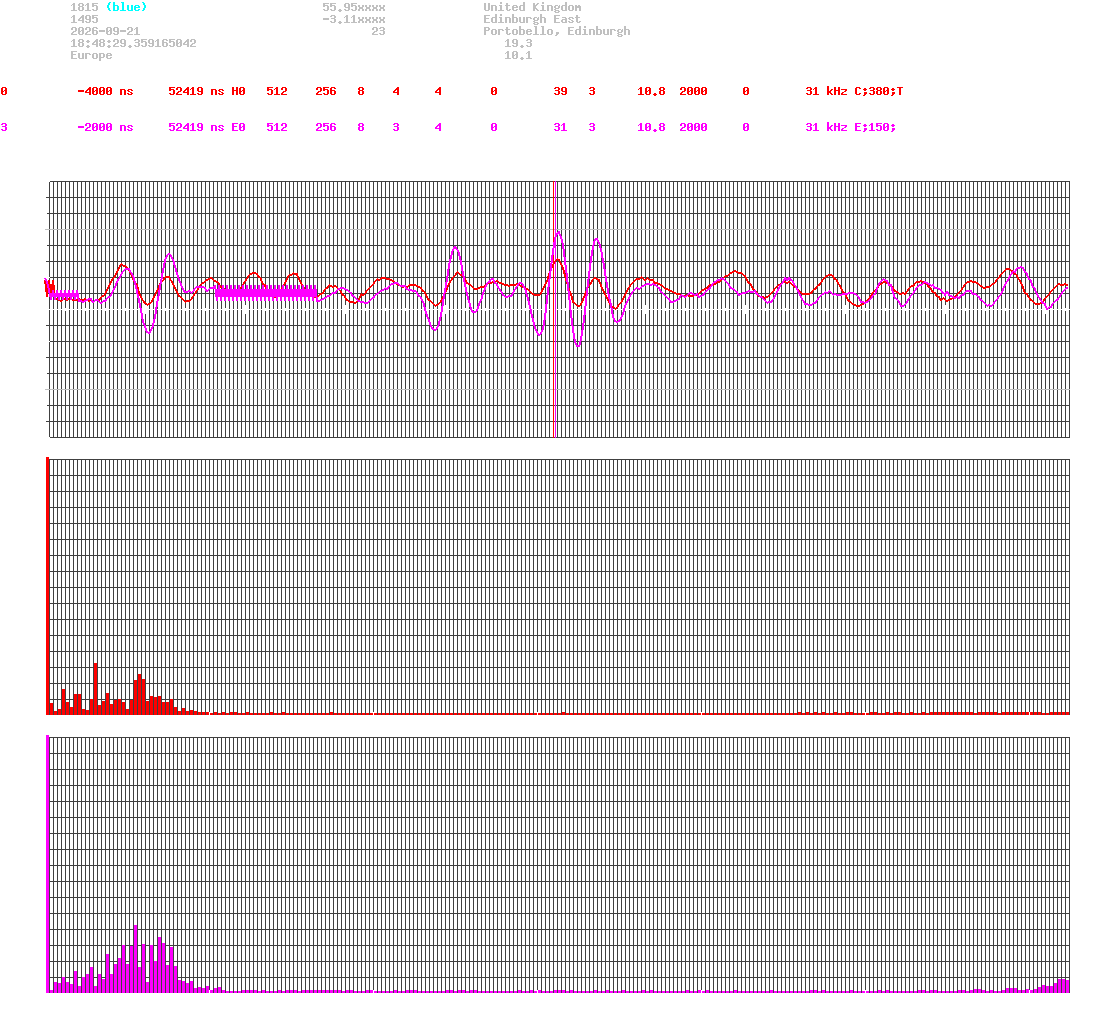Click the magenta row value 2000
The height and width of the screenshot is (1015, 1095).
(693, 127)
